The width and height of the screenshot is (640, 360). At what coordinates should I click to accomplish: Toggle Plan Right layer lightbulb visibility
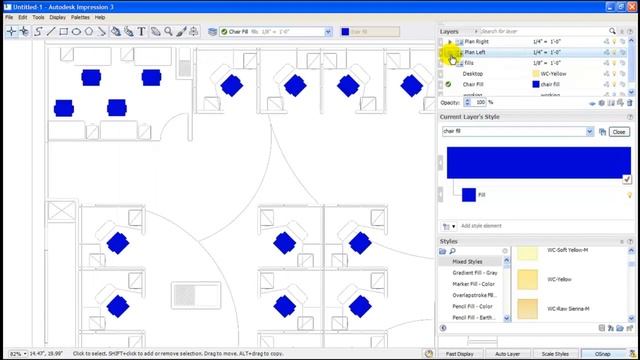614,42
